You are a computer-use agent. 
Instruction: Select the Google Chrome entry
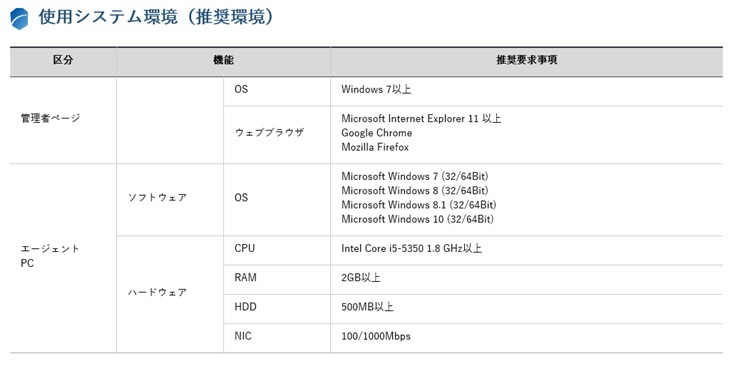coord(377,133)
